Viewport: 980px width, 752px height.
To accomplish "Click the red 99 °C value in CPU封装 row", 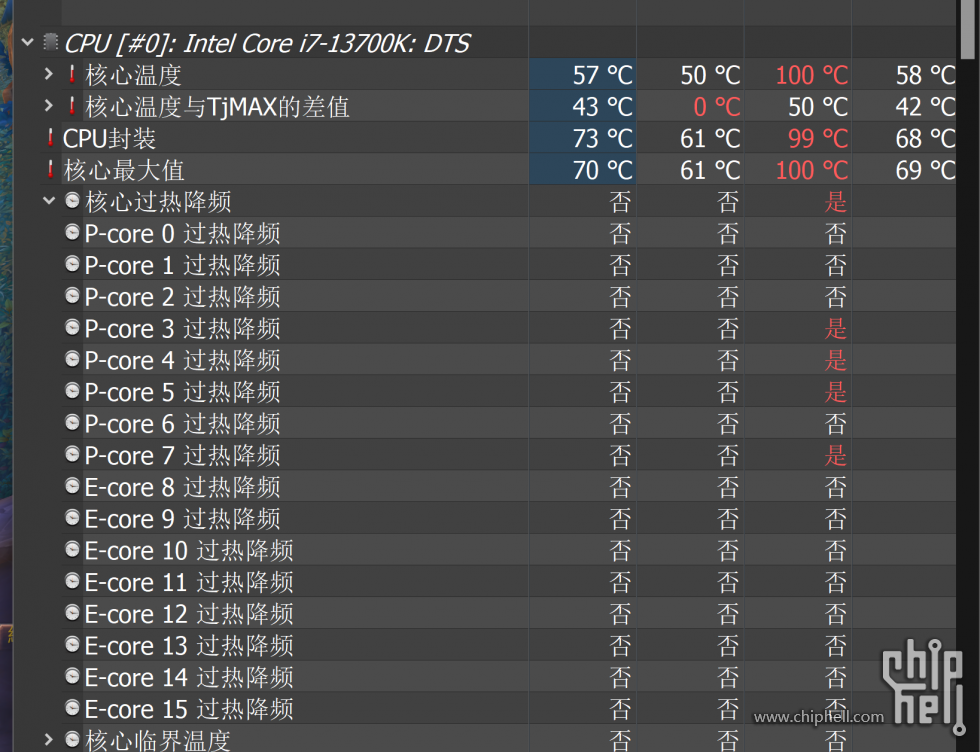I will (818, 139).
